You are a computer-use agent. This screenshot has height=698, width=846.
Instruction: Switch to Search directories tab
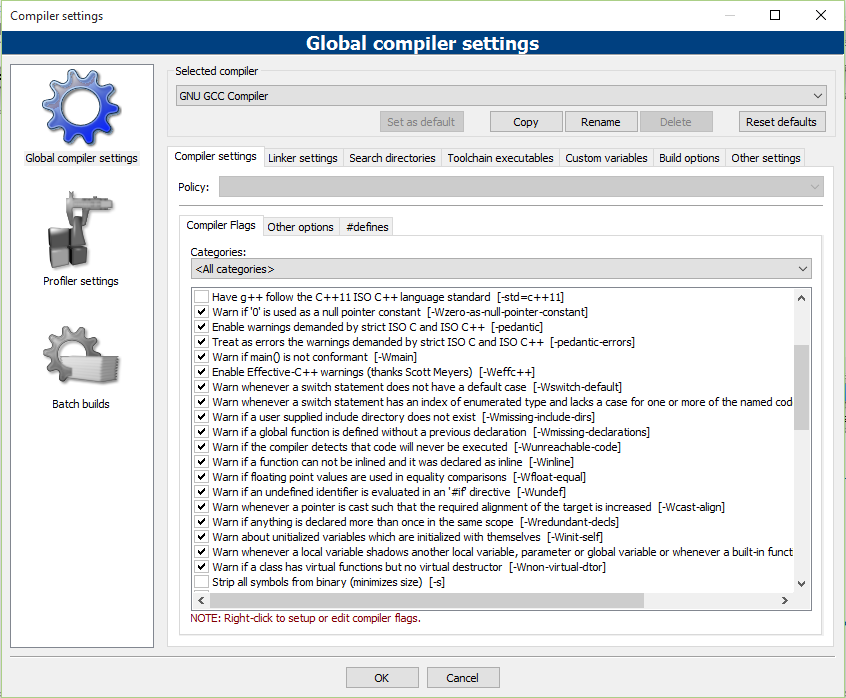coord(392,158)
